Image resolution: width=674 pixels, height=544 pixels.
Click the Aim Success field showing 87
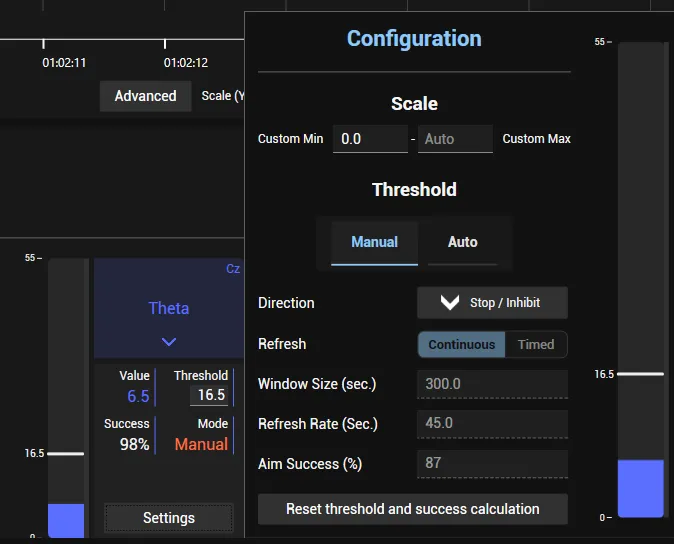tap(492, 463)
